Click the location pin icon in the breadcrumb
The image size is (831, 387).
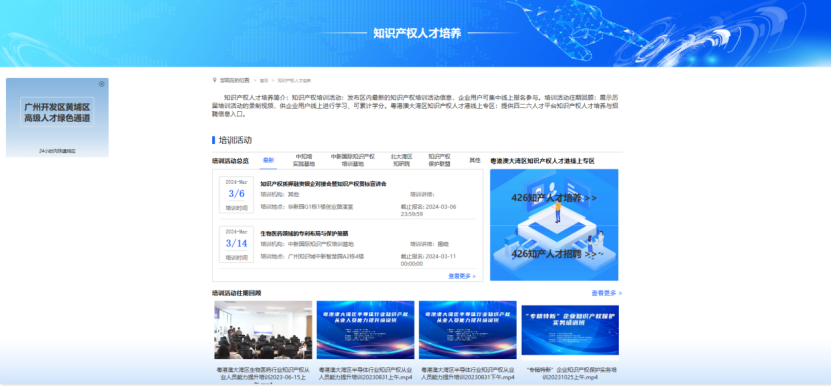point(215,81)
